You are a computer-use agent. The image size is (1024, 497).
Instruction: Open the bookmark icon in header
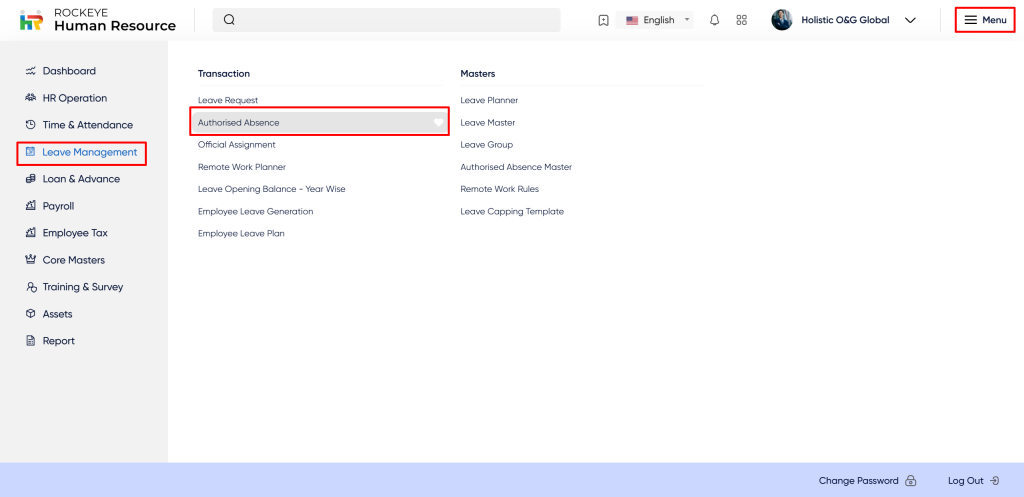click(603, 20)
